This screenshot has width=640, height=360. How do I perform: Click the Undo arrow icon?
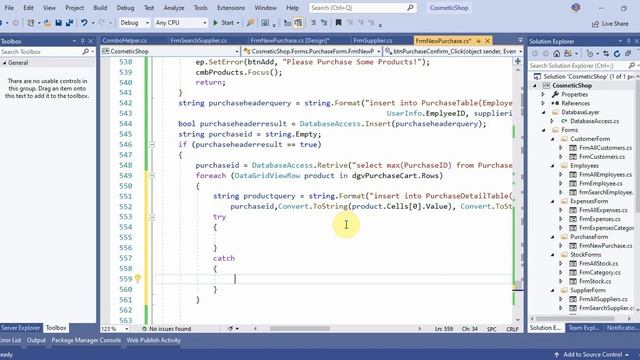coord(84,23)
